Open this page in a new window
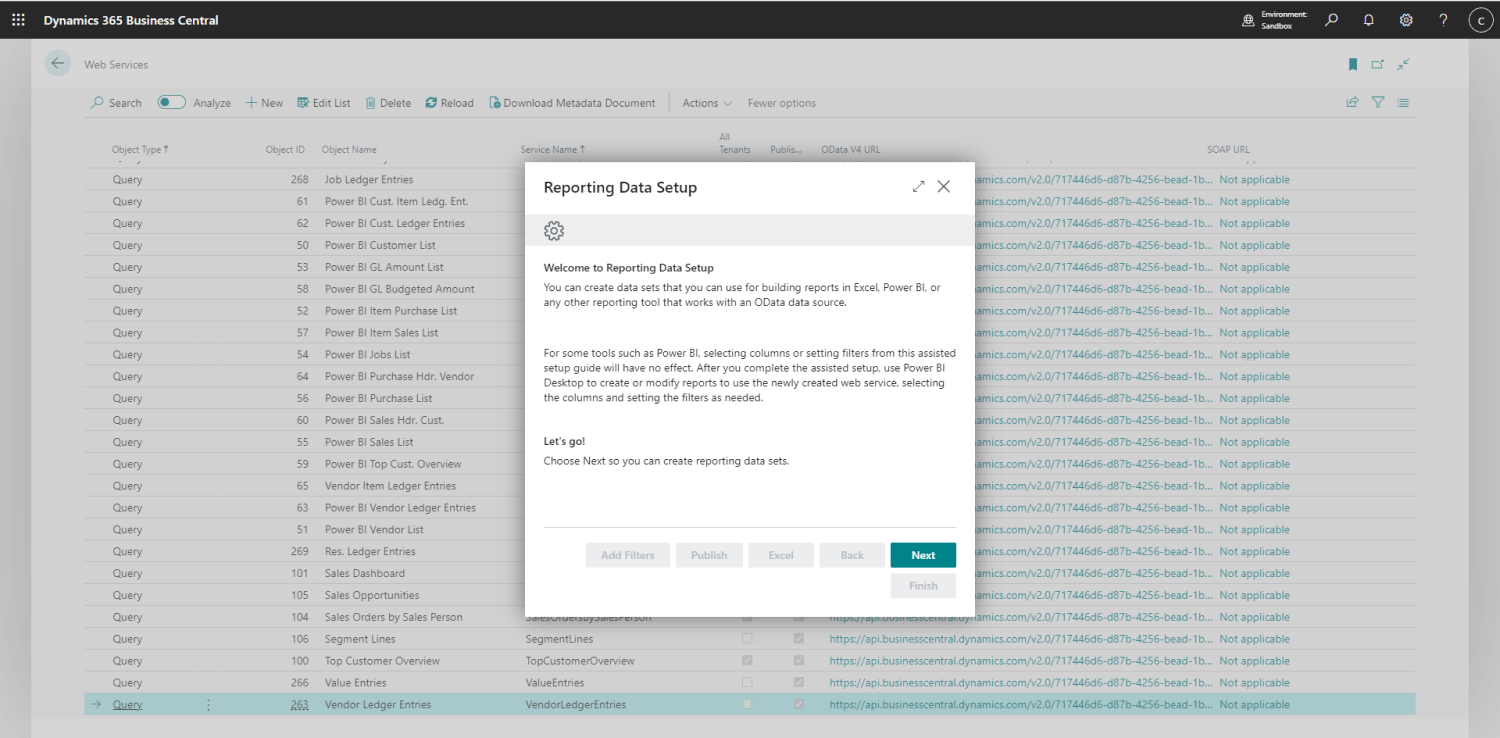Viewport: 1500px width, 738px height. (x=1378, y=64)
